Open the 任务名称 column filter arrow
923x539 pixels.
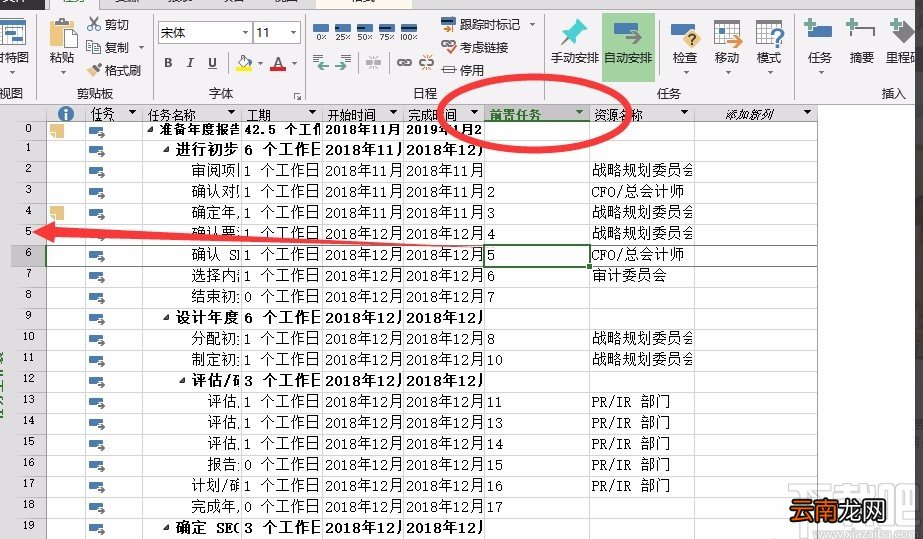click(231, 113)
